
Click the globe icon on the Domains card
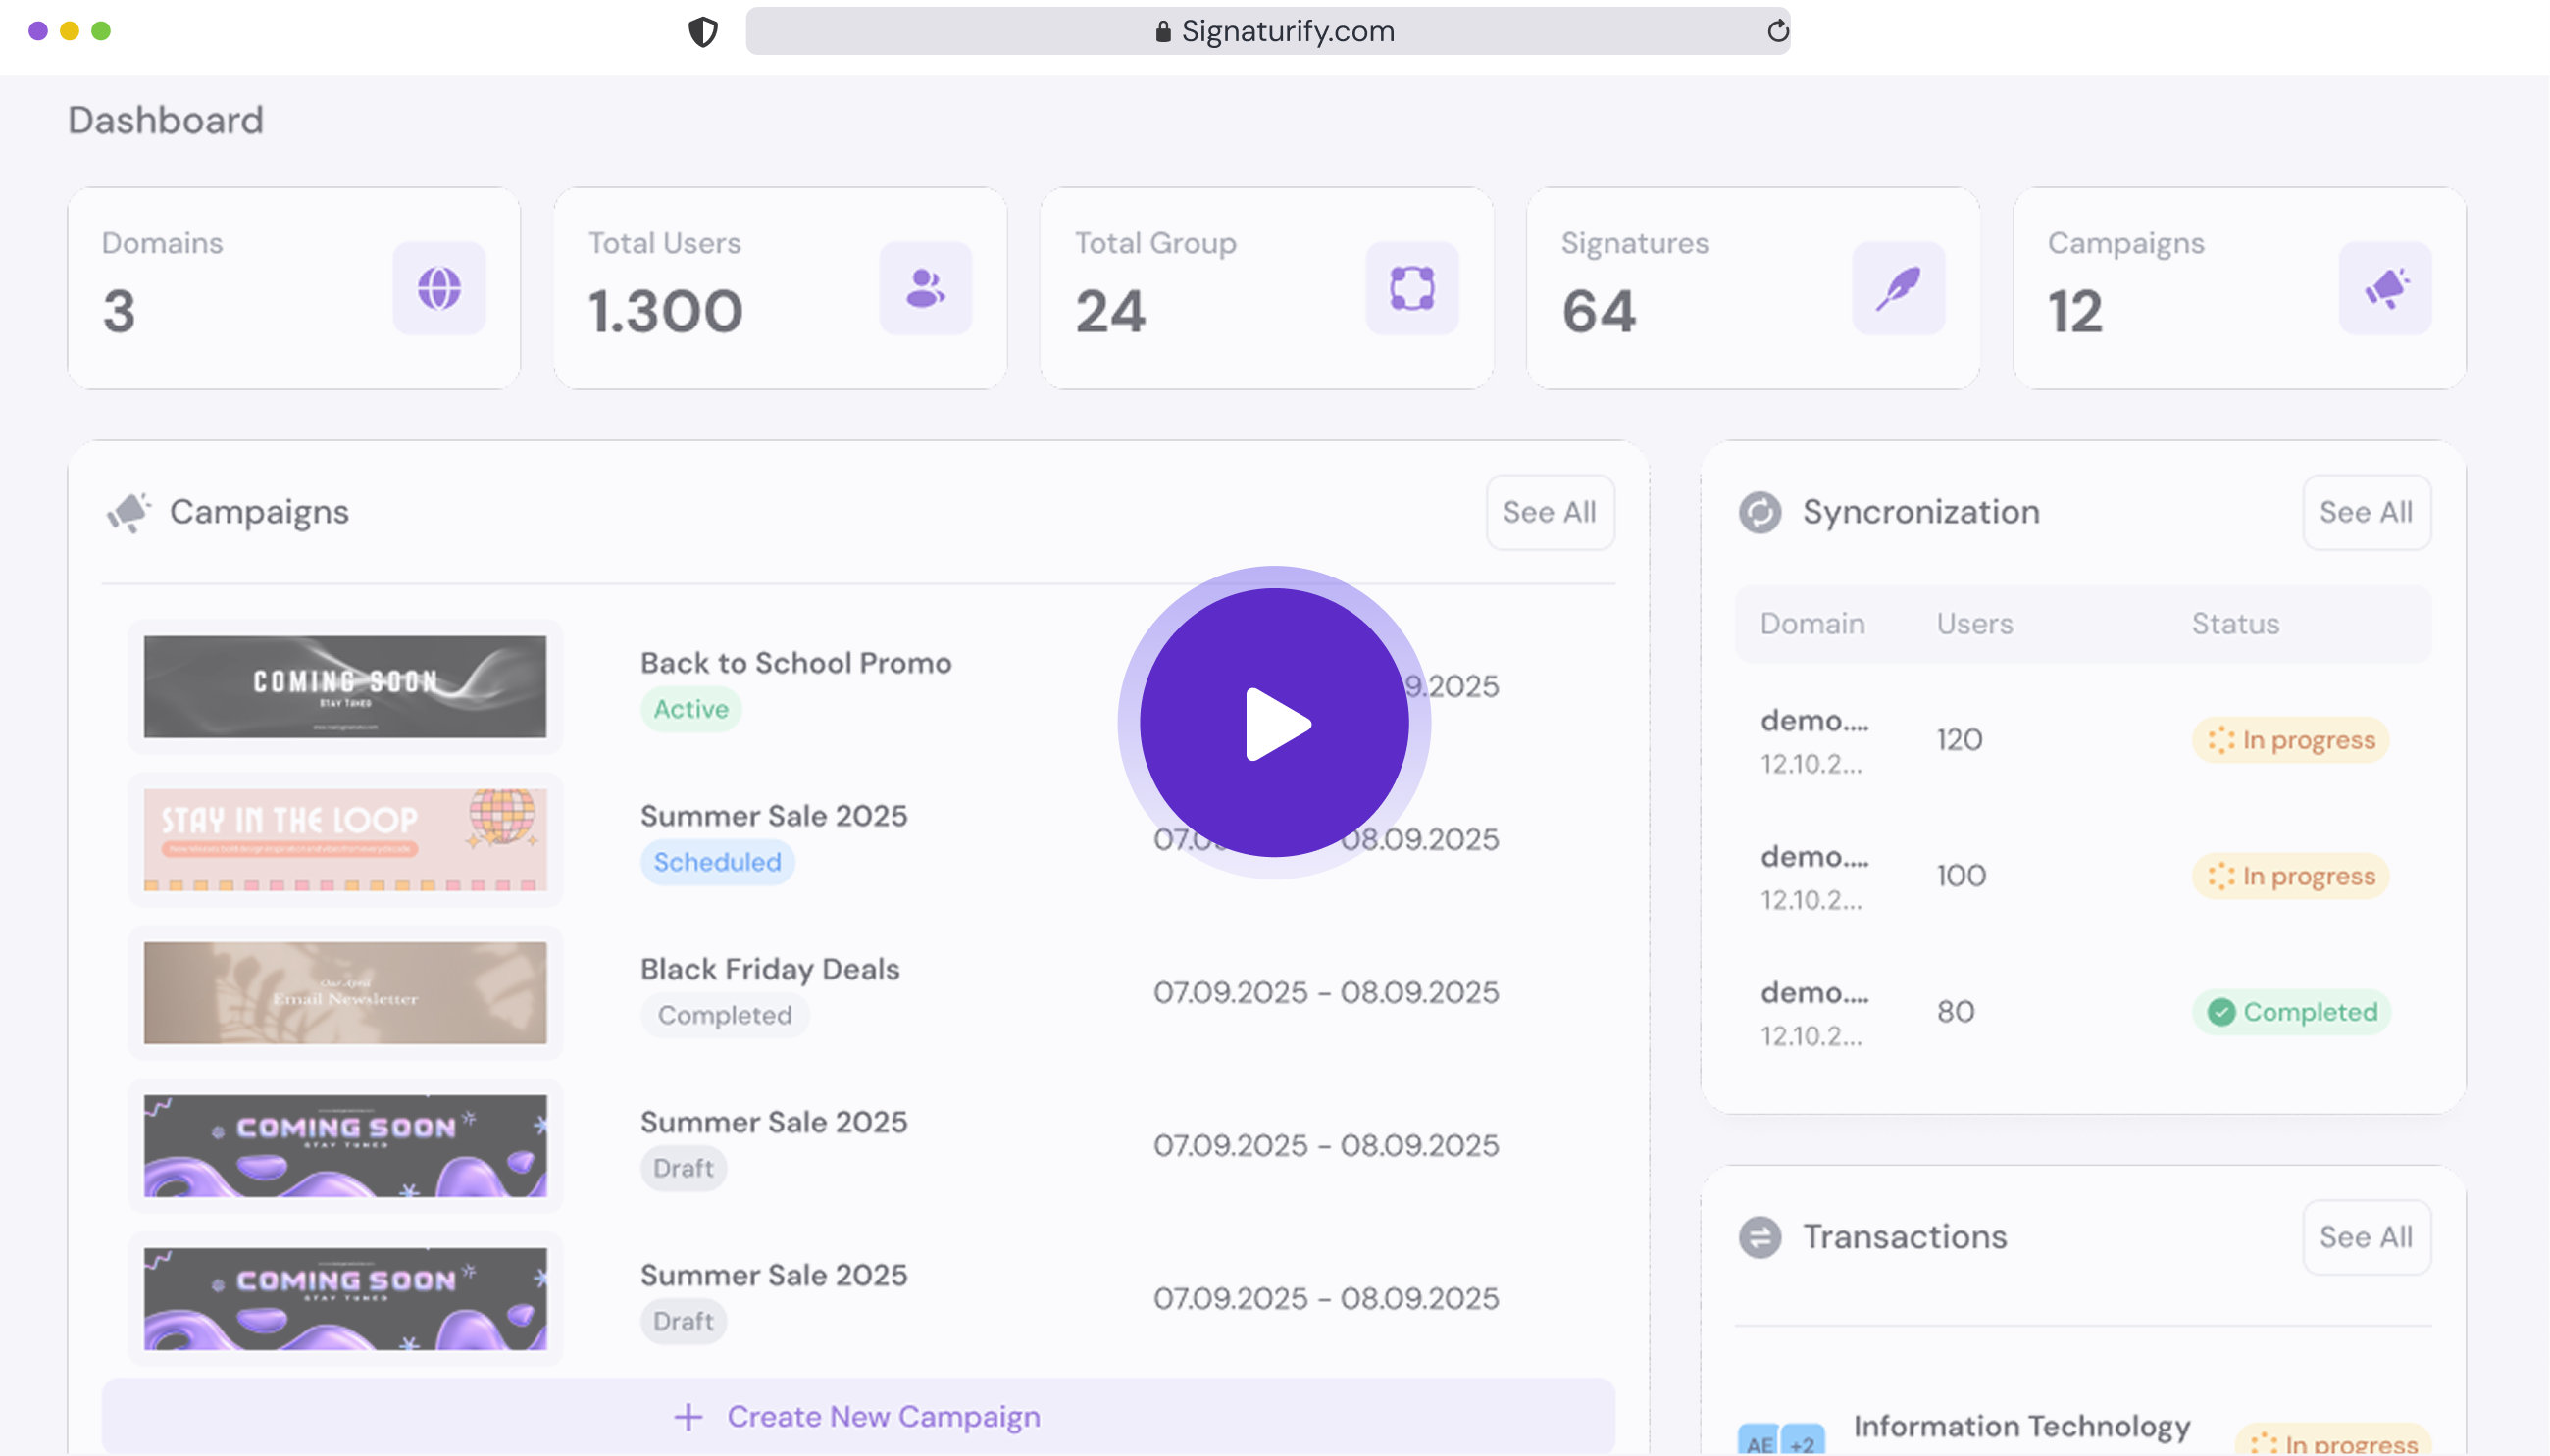438,288
